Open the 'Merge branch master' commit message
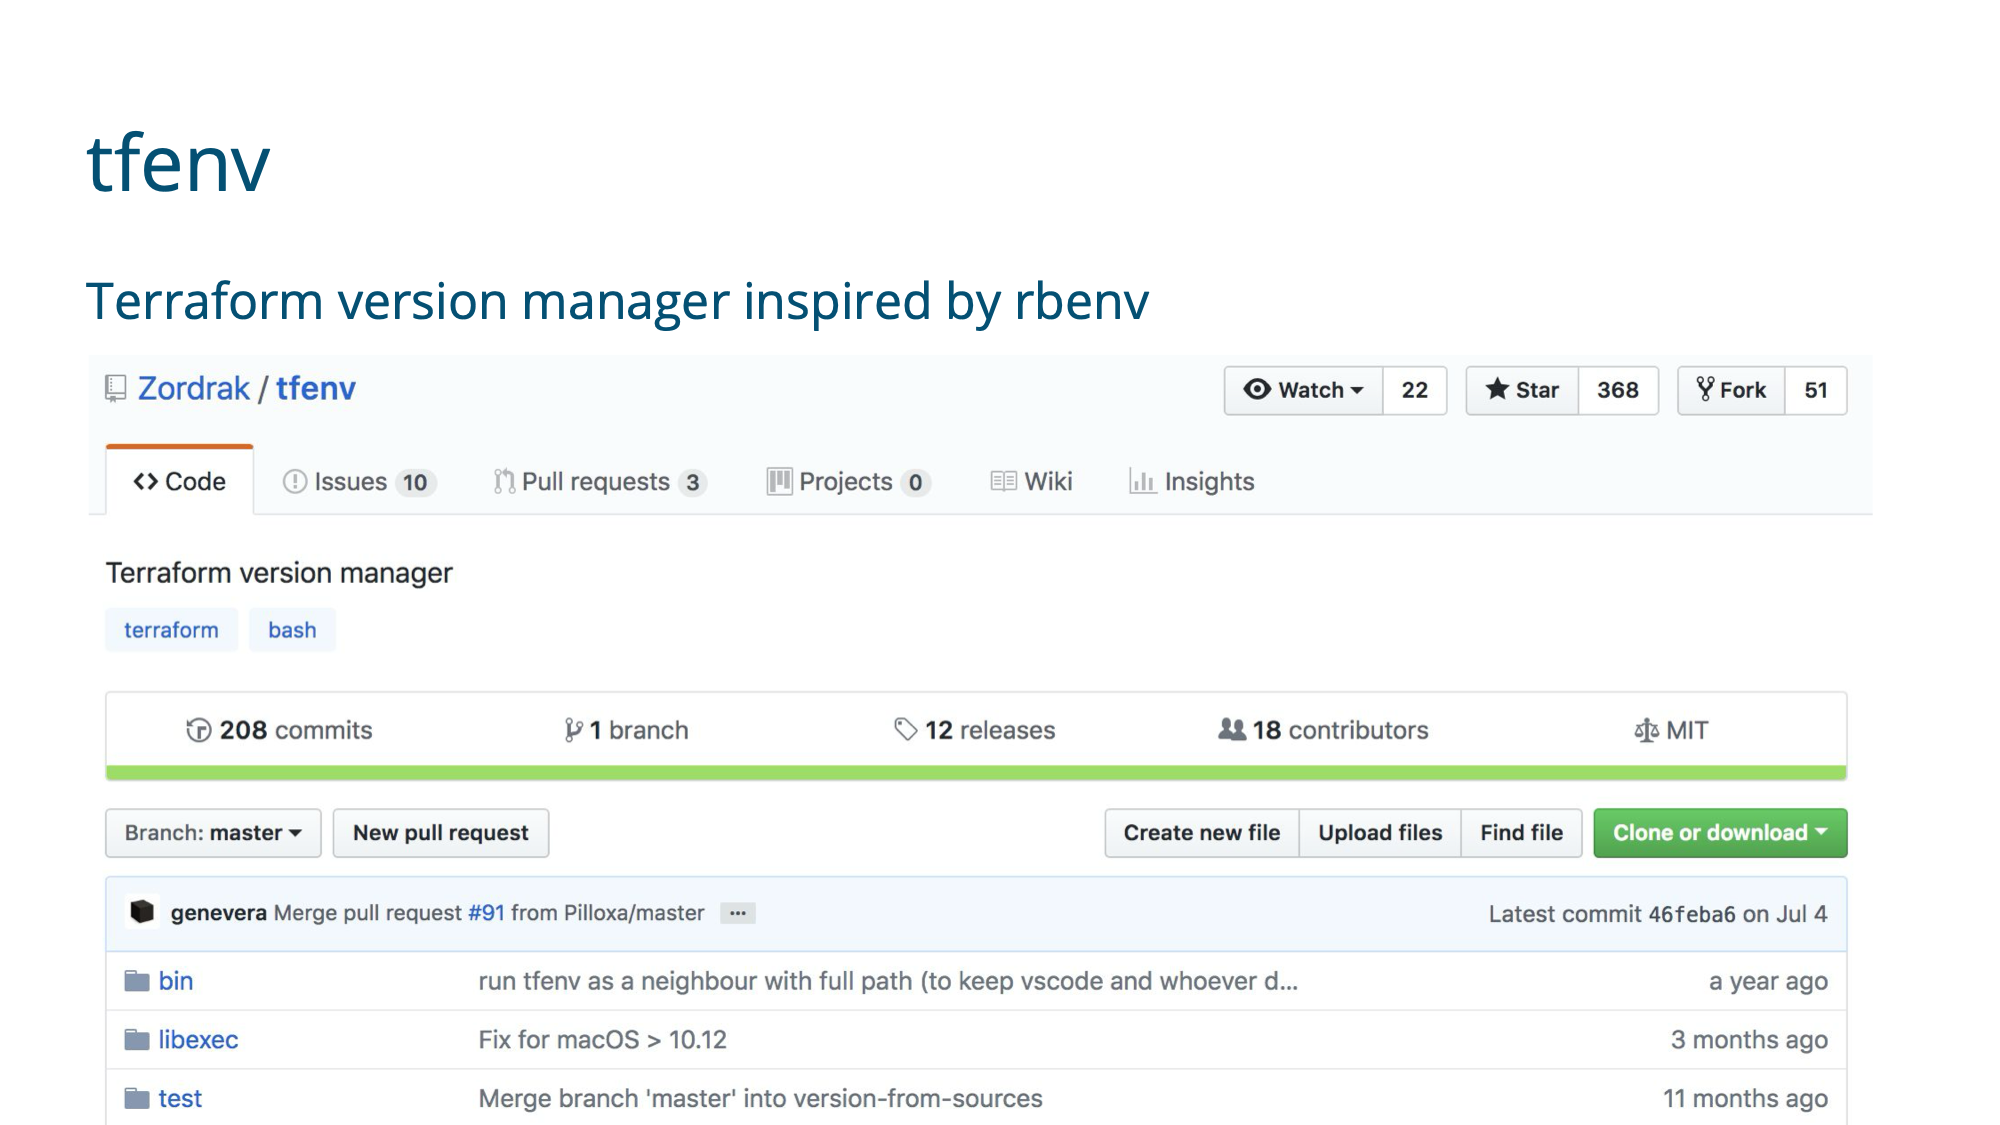 click(760, 1099)
